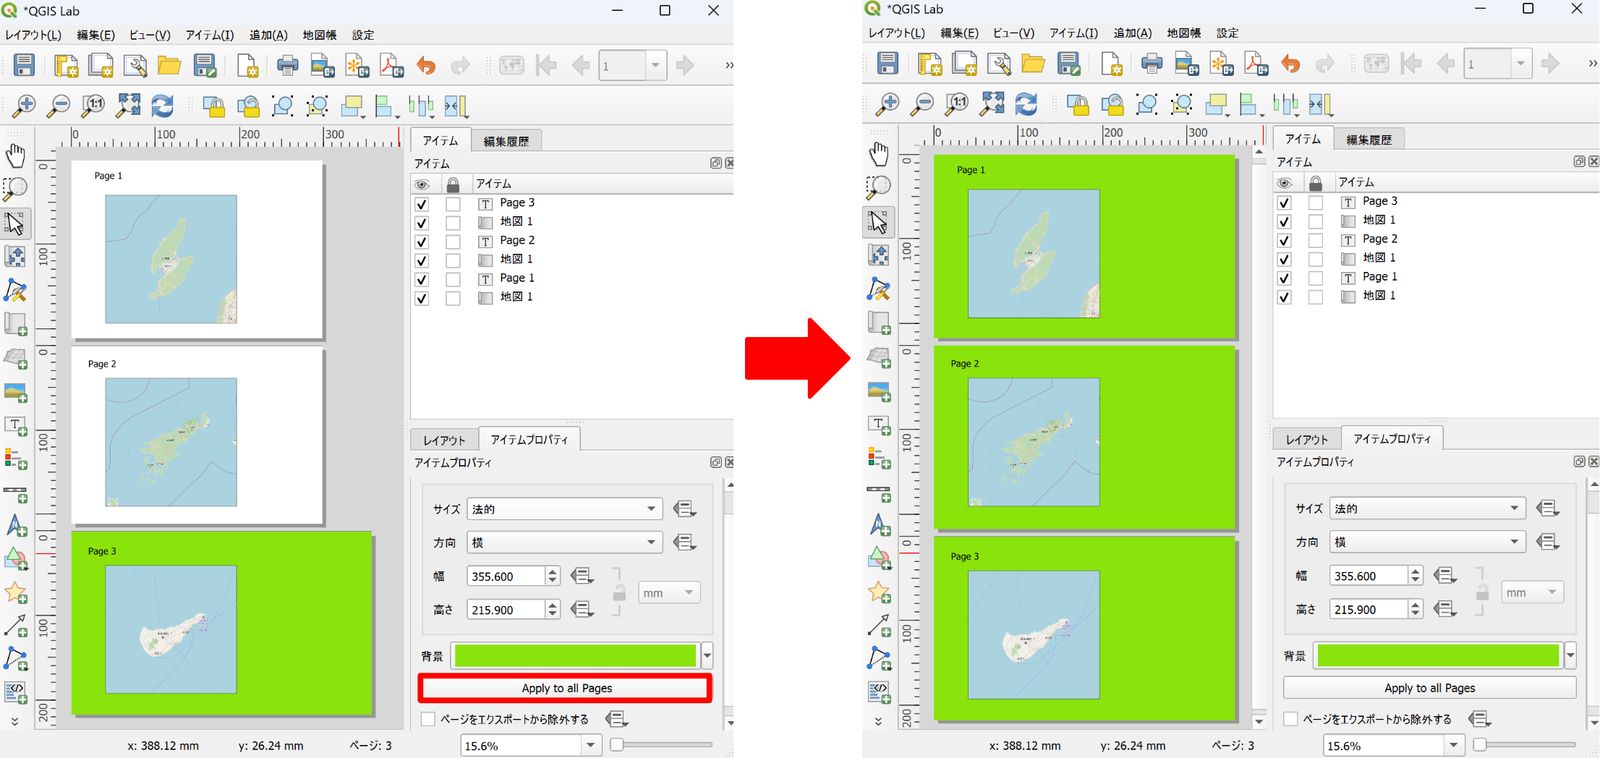Open レイアウト(L) menu in left window
Image resolution: width=1600 pixels, height=758 pixels.
[x=33, y=35]
